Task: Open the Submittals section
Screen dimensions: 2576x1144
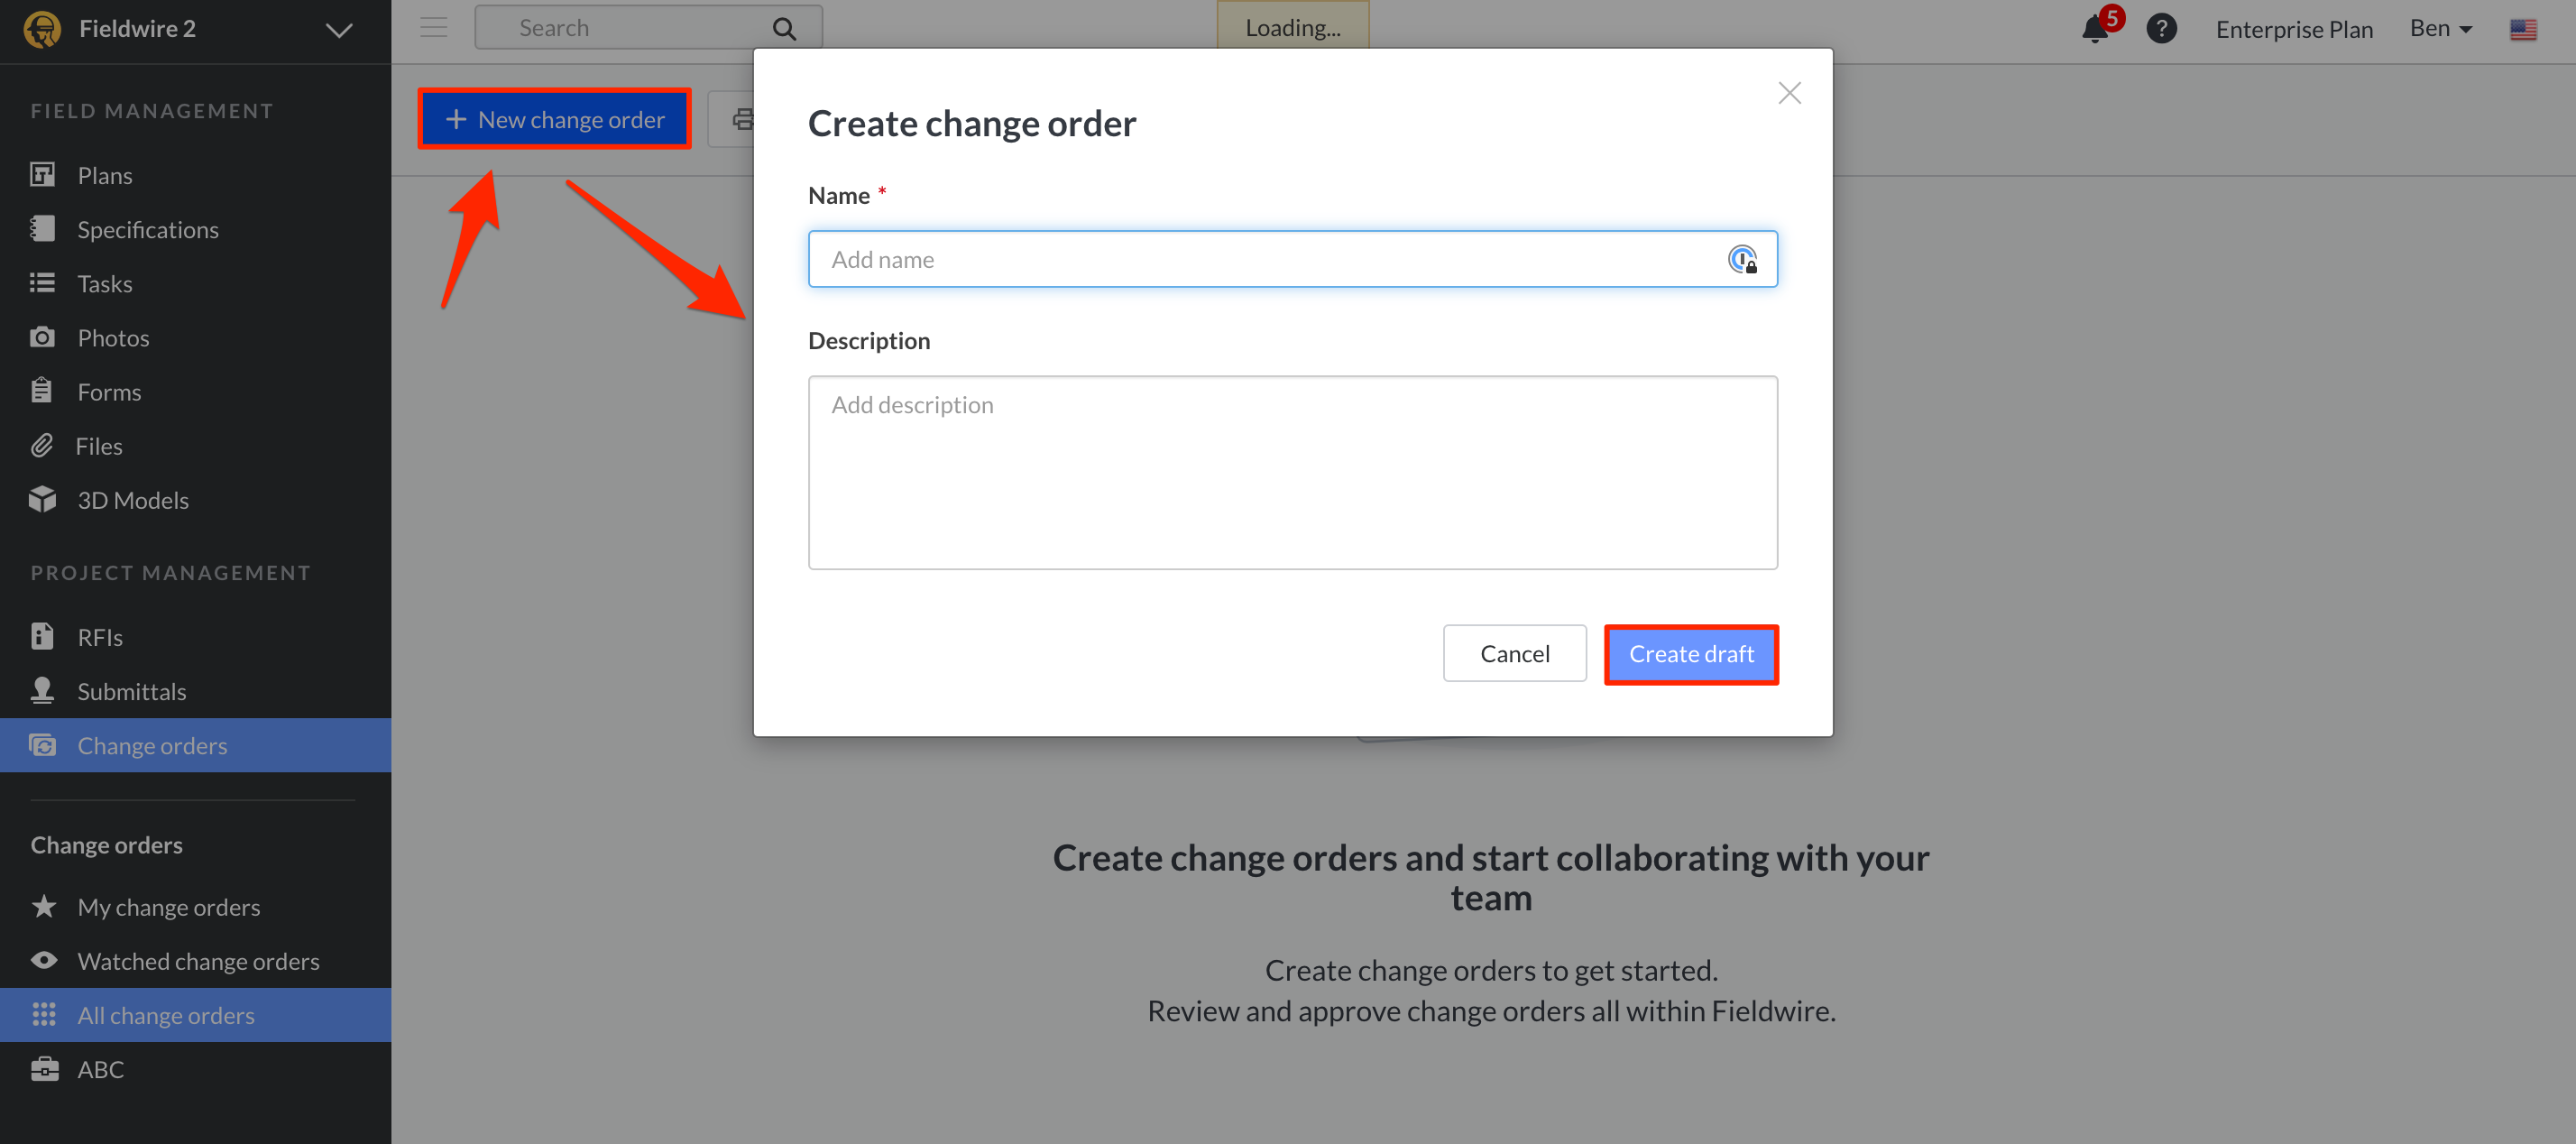Action: 131,690
